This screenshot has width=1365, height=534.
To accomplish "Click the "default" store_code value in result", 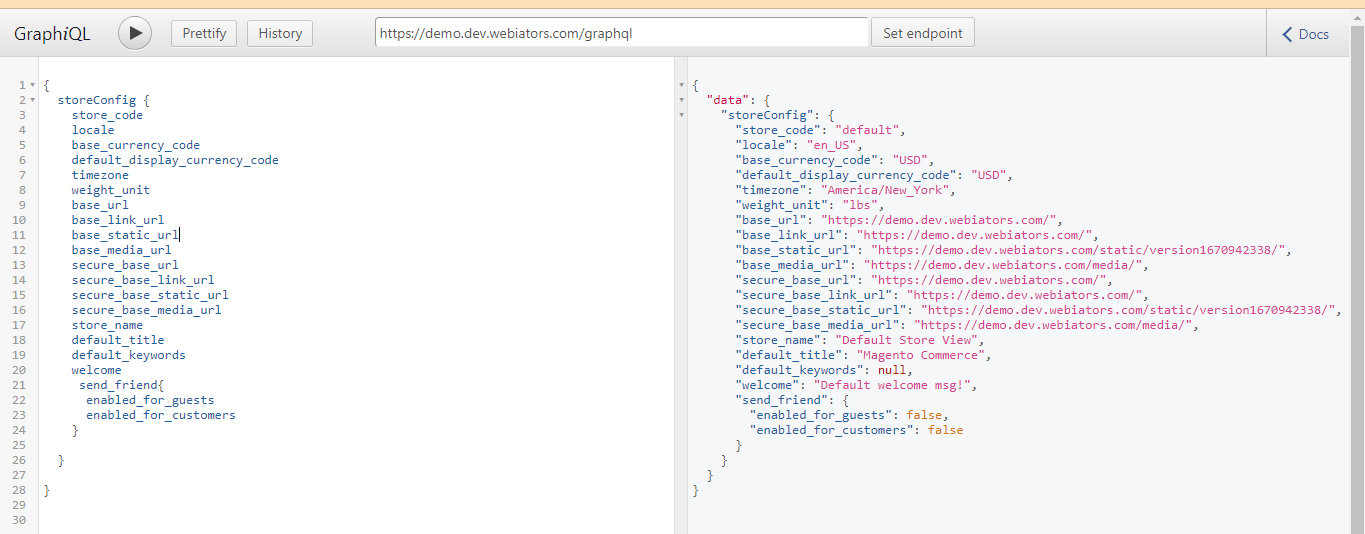I will tap(869, 130).
